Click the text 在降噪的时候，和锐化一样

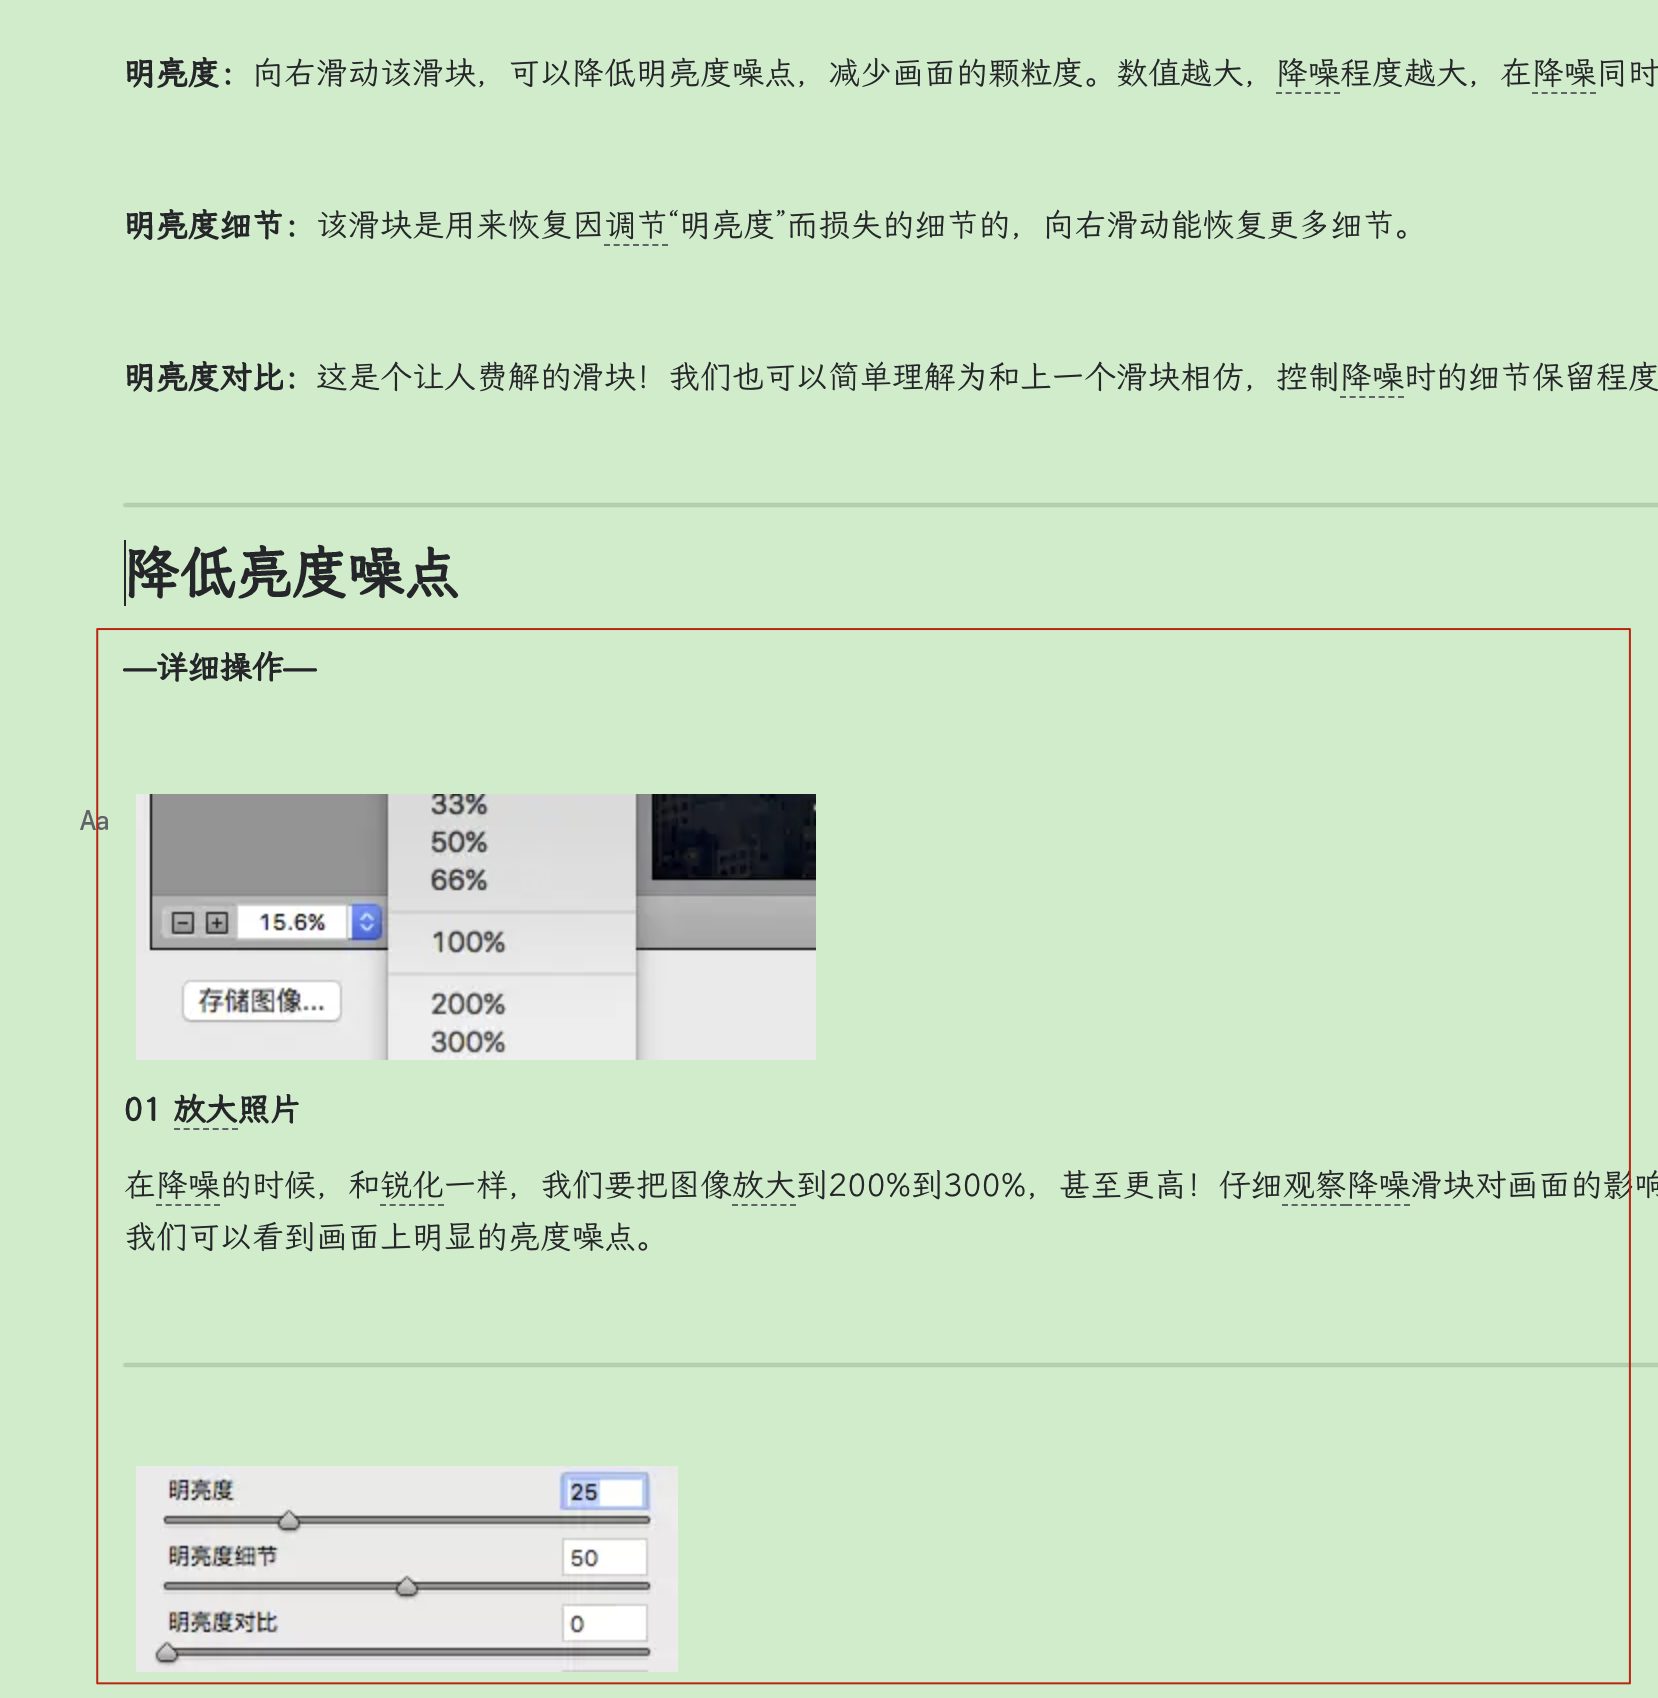tap(317, 1185)
